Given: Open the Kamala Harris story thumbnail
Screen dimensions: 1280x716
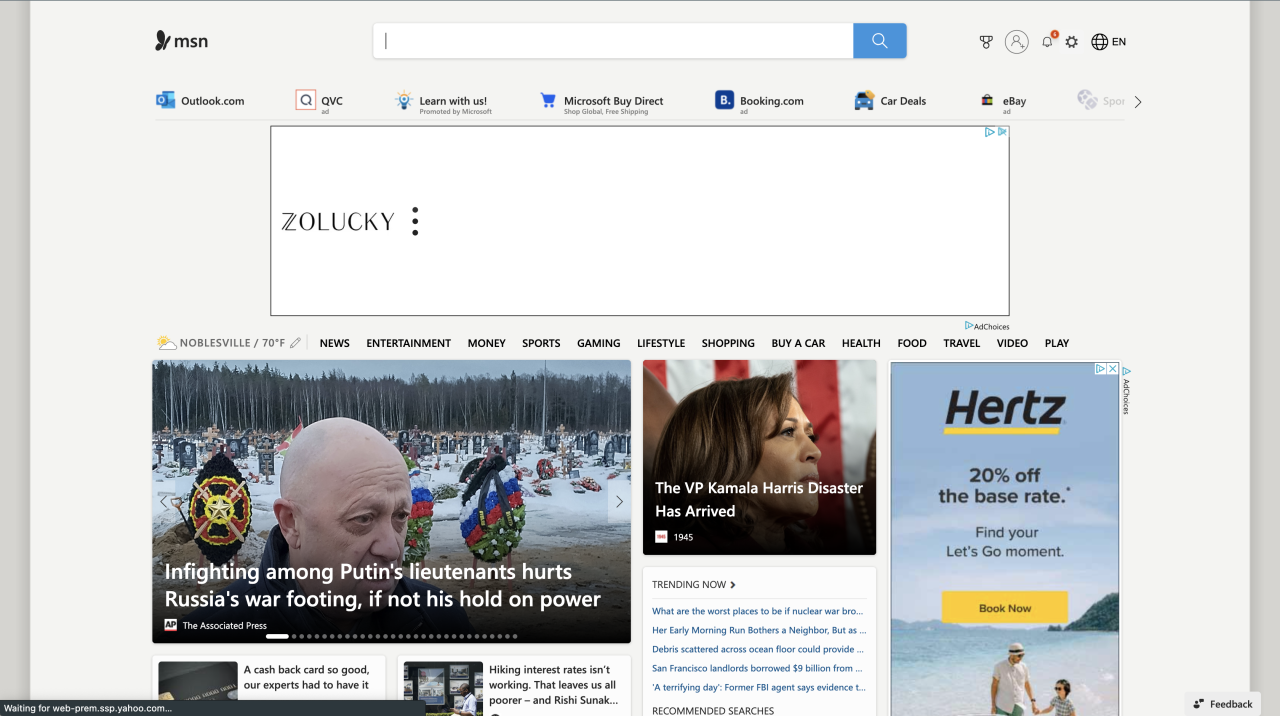Looking at the screenshot, I should [759, 457].
